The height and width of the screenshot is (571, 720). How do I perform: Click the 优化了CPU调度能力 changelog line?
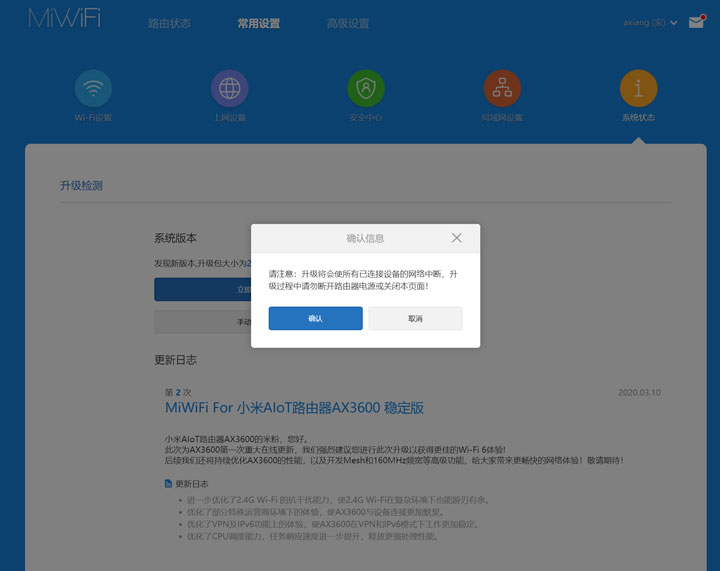(313, 536)
